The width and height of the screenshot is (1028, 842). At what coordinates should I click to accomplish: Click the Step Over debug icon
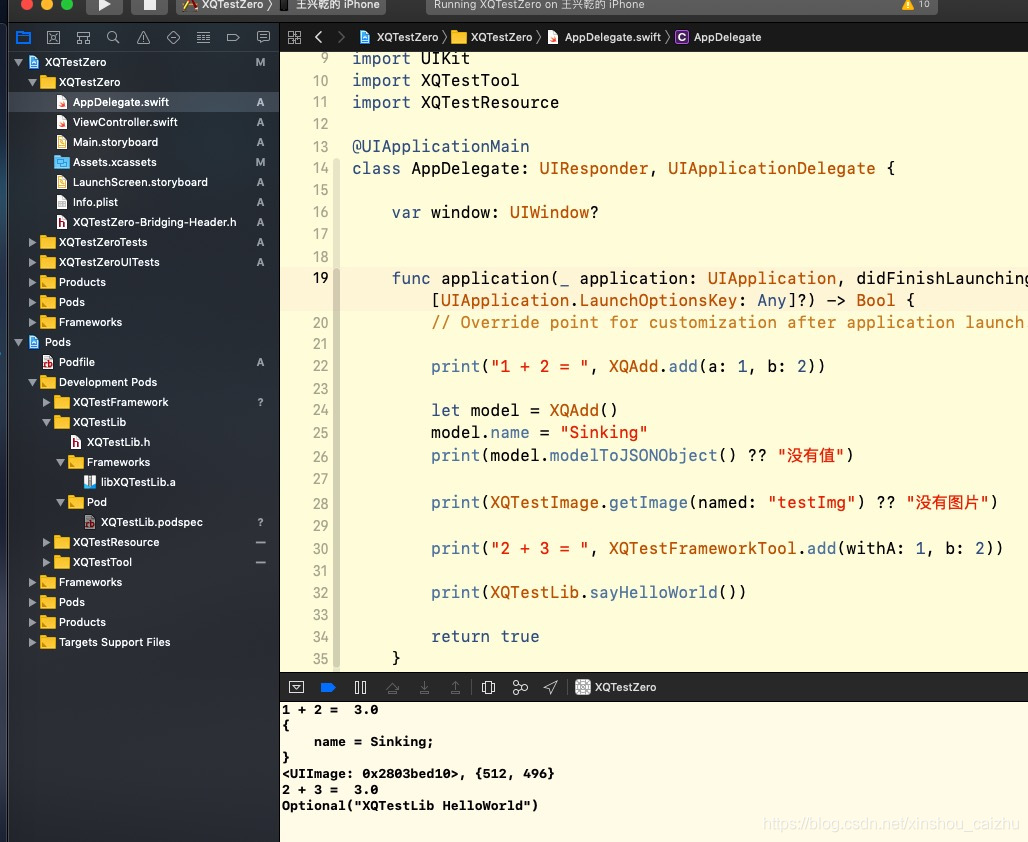(392, 687)
